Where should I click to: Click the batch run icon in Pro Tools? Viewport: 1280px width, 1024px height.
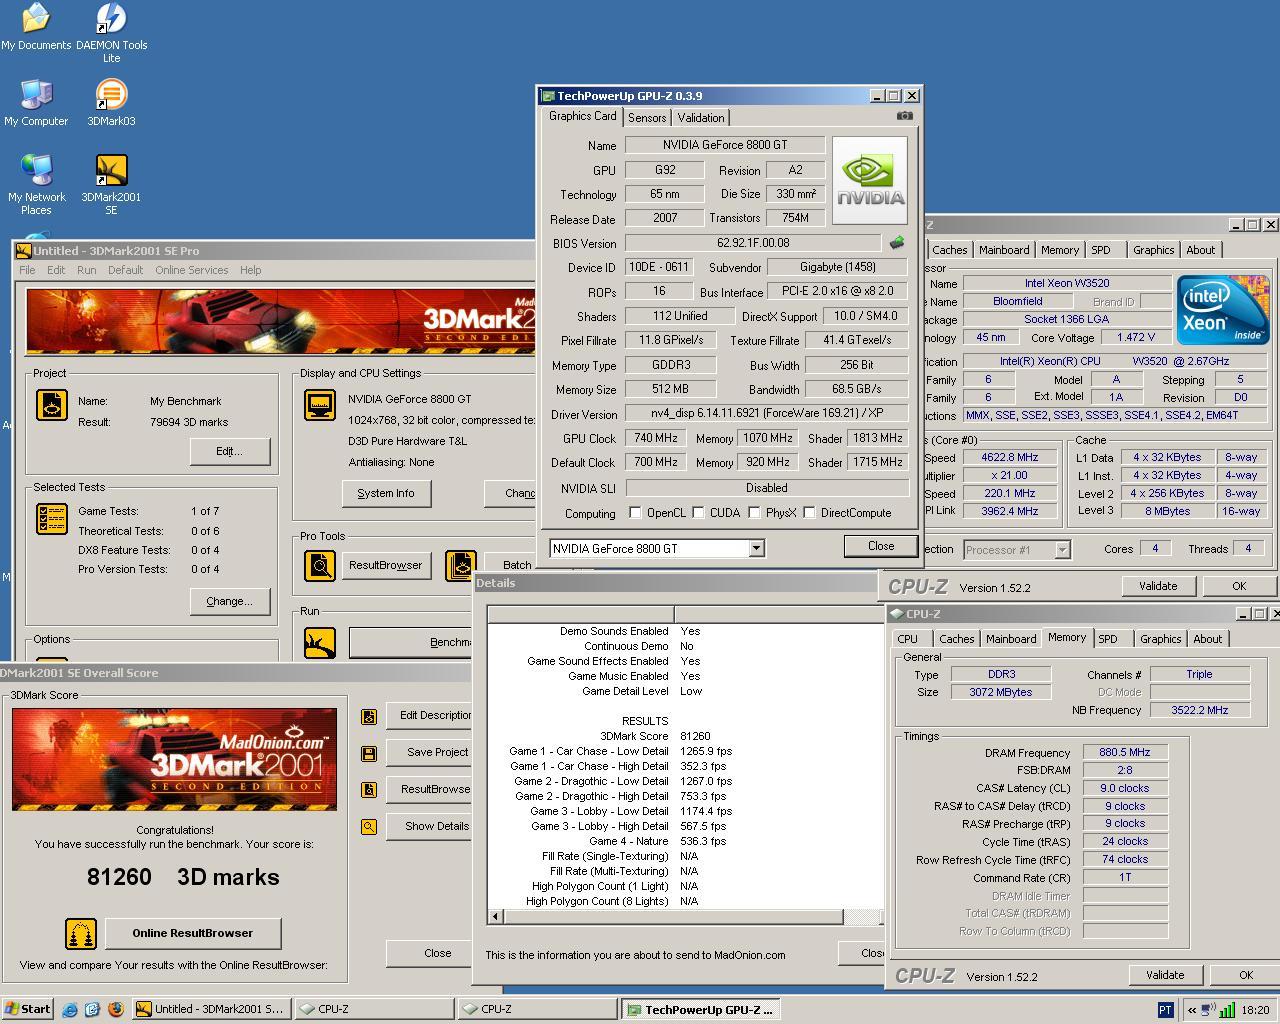point(461,565)
